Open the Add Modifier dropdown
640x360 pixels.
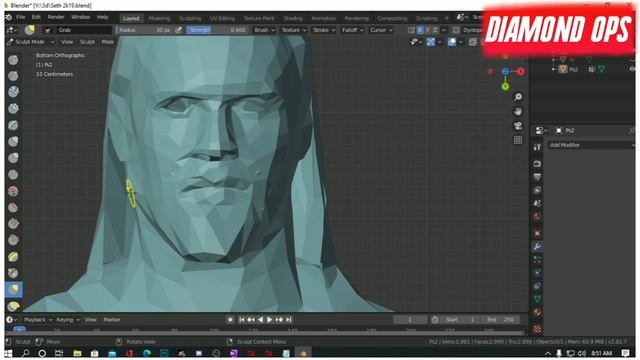(x=591, y=145)
